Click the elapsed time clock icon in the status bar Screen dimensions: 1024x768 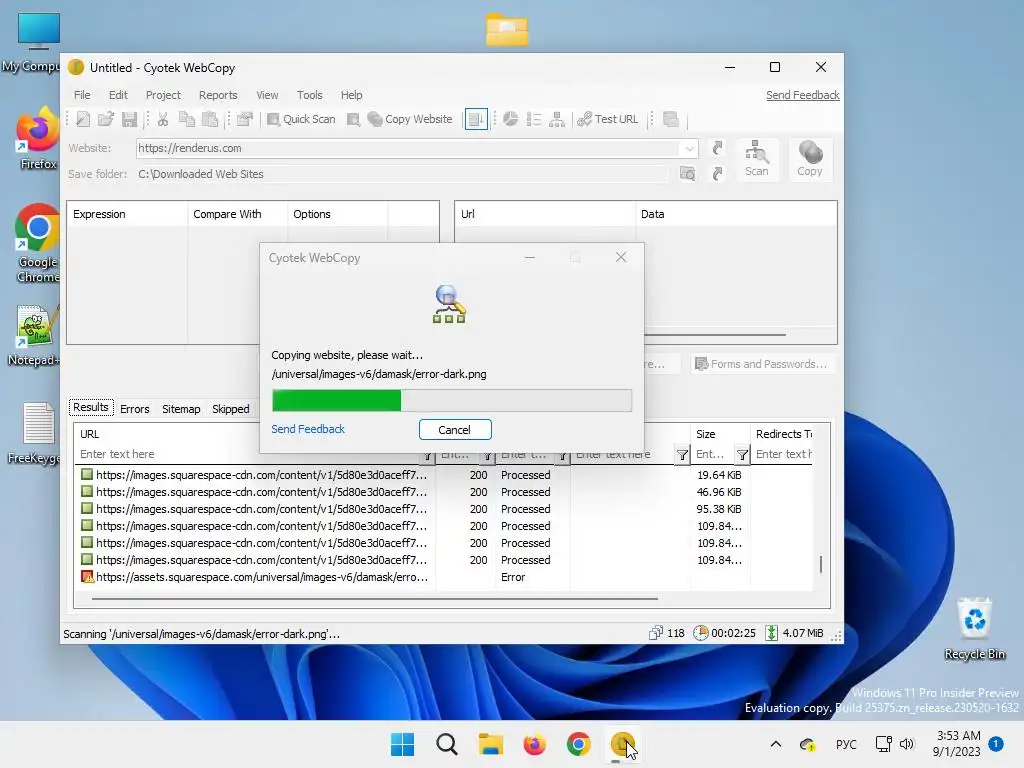[700, 633]
